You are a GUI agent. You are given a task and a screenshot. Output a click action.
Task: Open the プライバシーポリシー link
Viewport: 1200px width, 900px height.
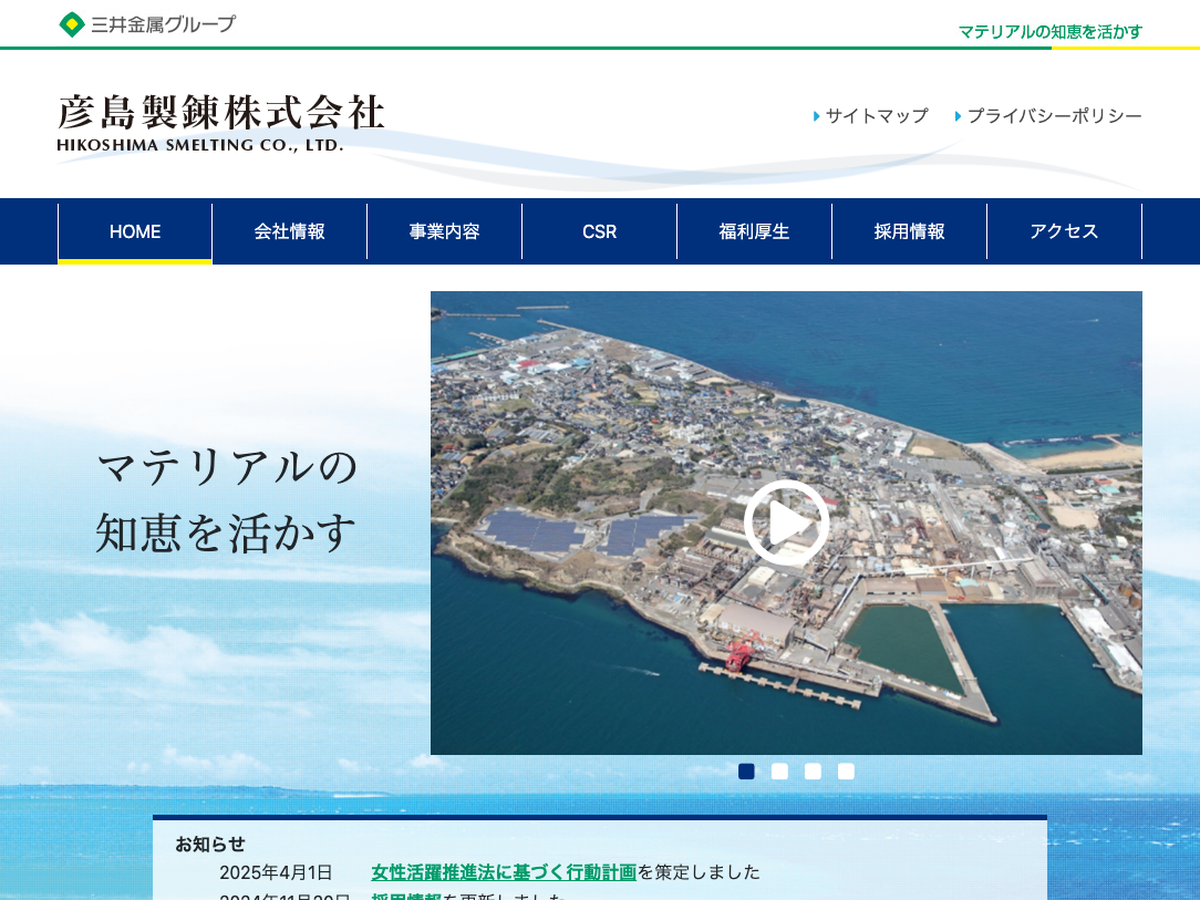point(1054,116)
